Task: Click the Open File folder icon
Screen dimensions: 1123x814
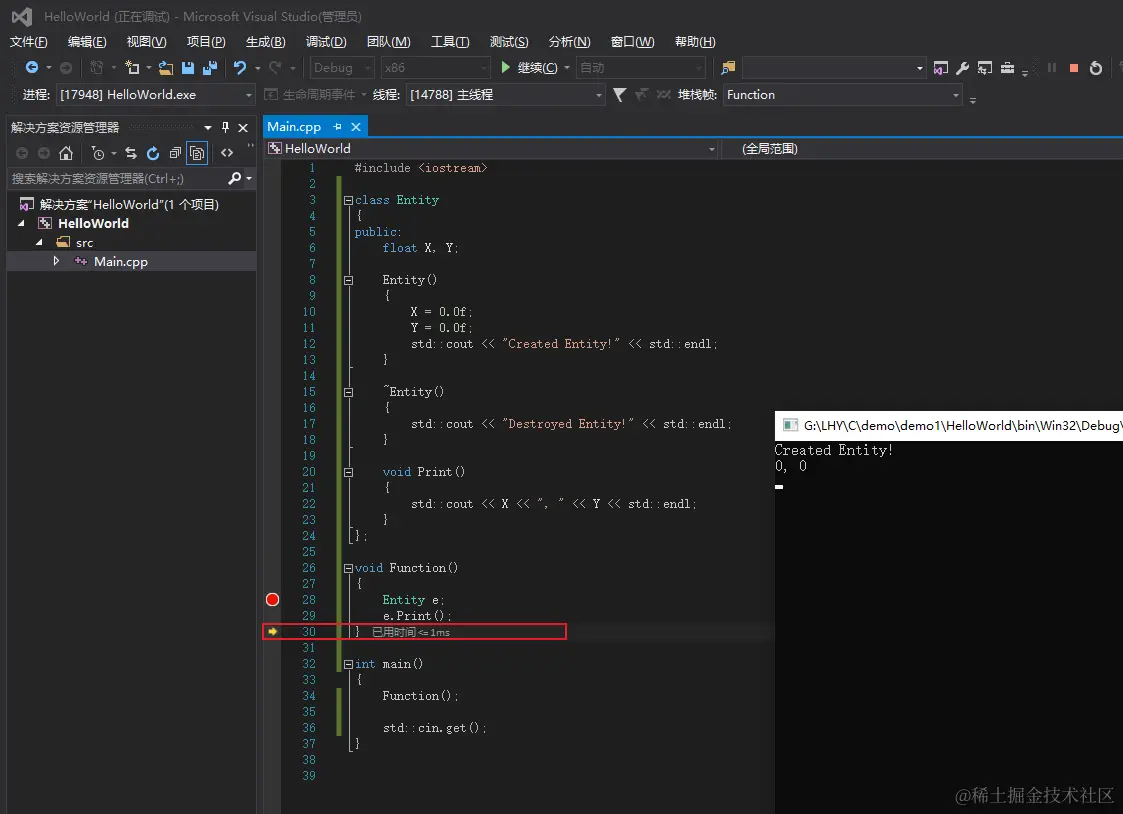Action: [165, 67]
